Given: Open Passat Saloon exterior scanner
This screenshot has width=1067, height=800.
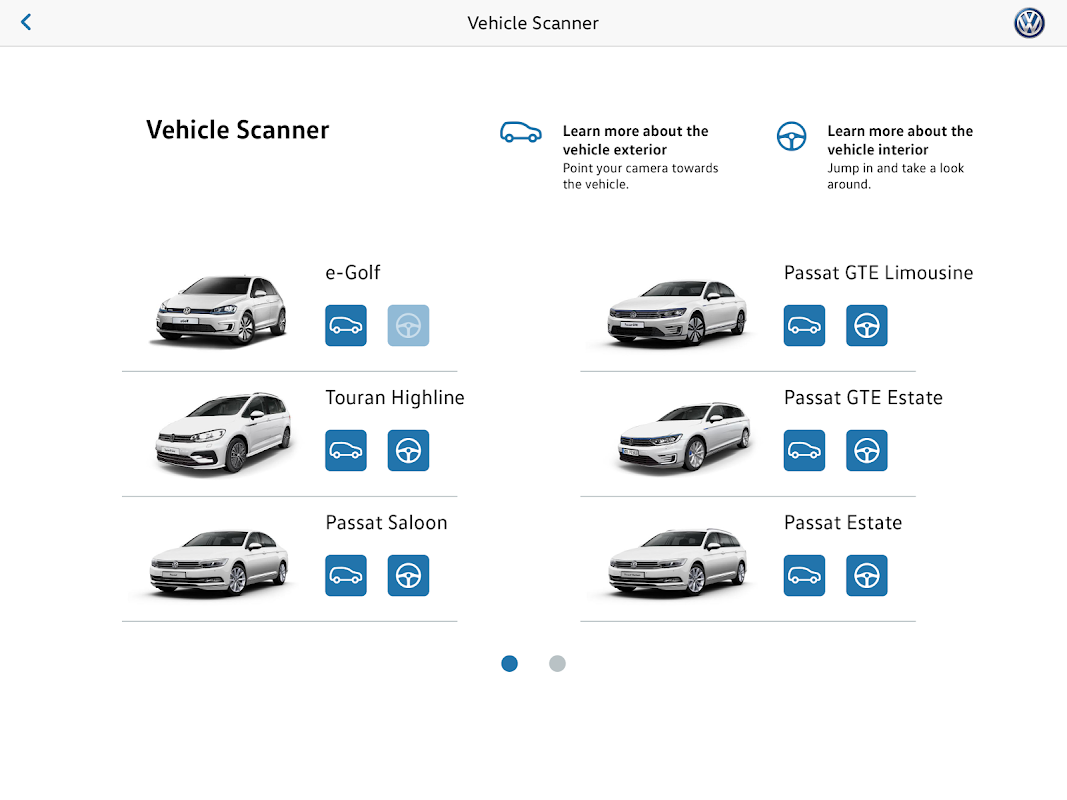Looking at the screenshot, I should point(346,576).
